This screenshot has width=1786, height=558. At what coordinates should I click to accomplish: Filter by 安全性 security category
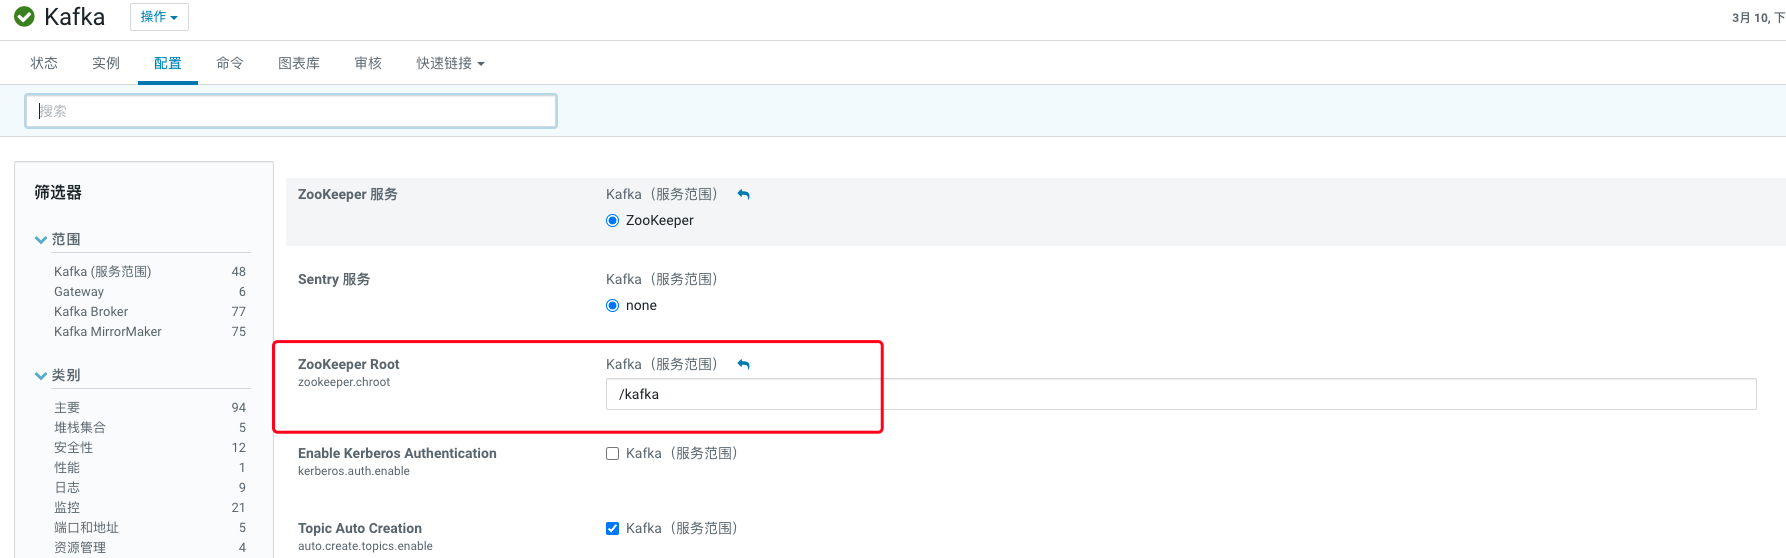coord(74,448)
